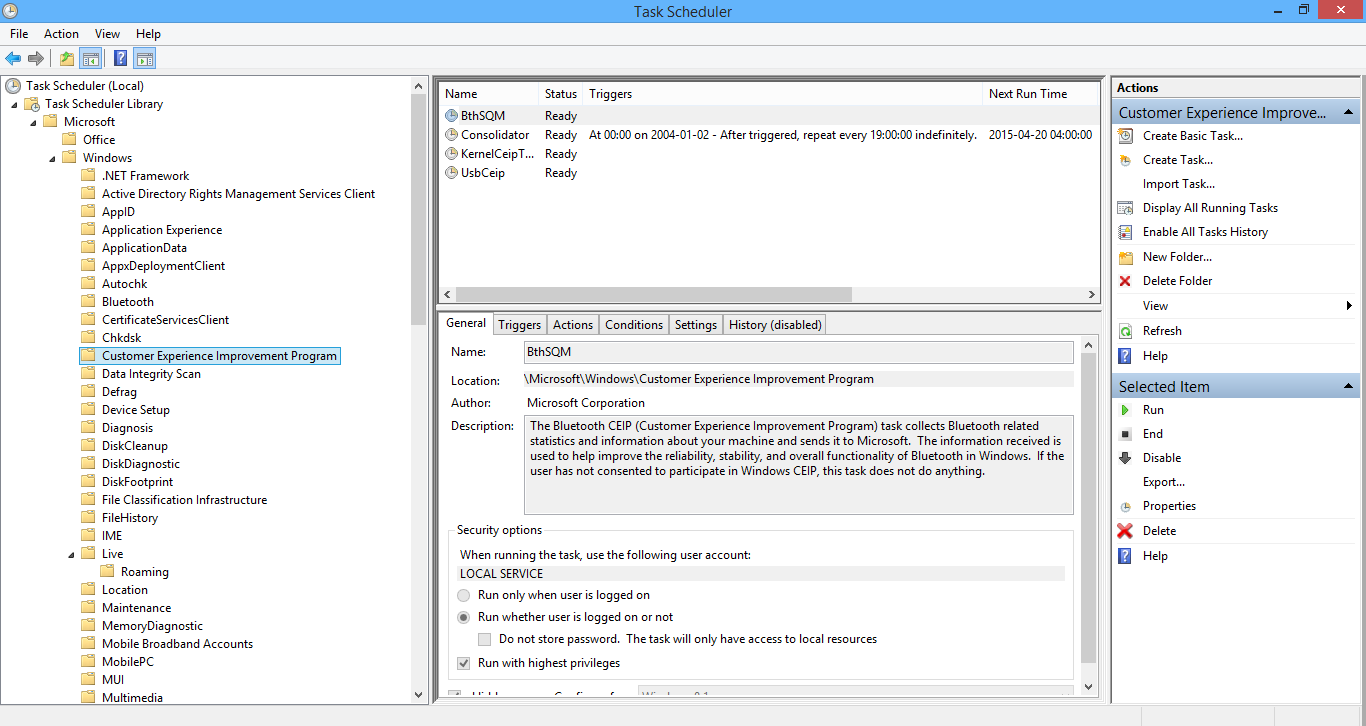
Task: Open the File menu
Action: coord(19,34)
